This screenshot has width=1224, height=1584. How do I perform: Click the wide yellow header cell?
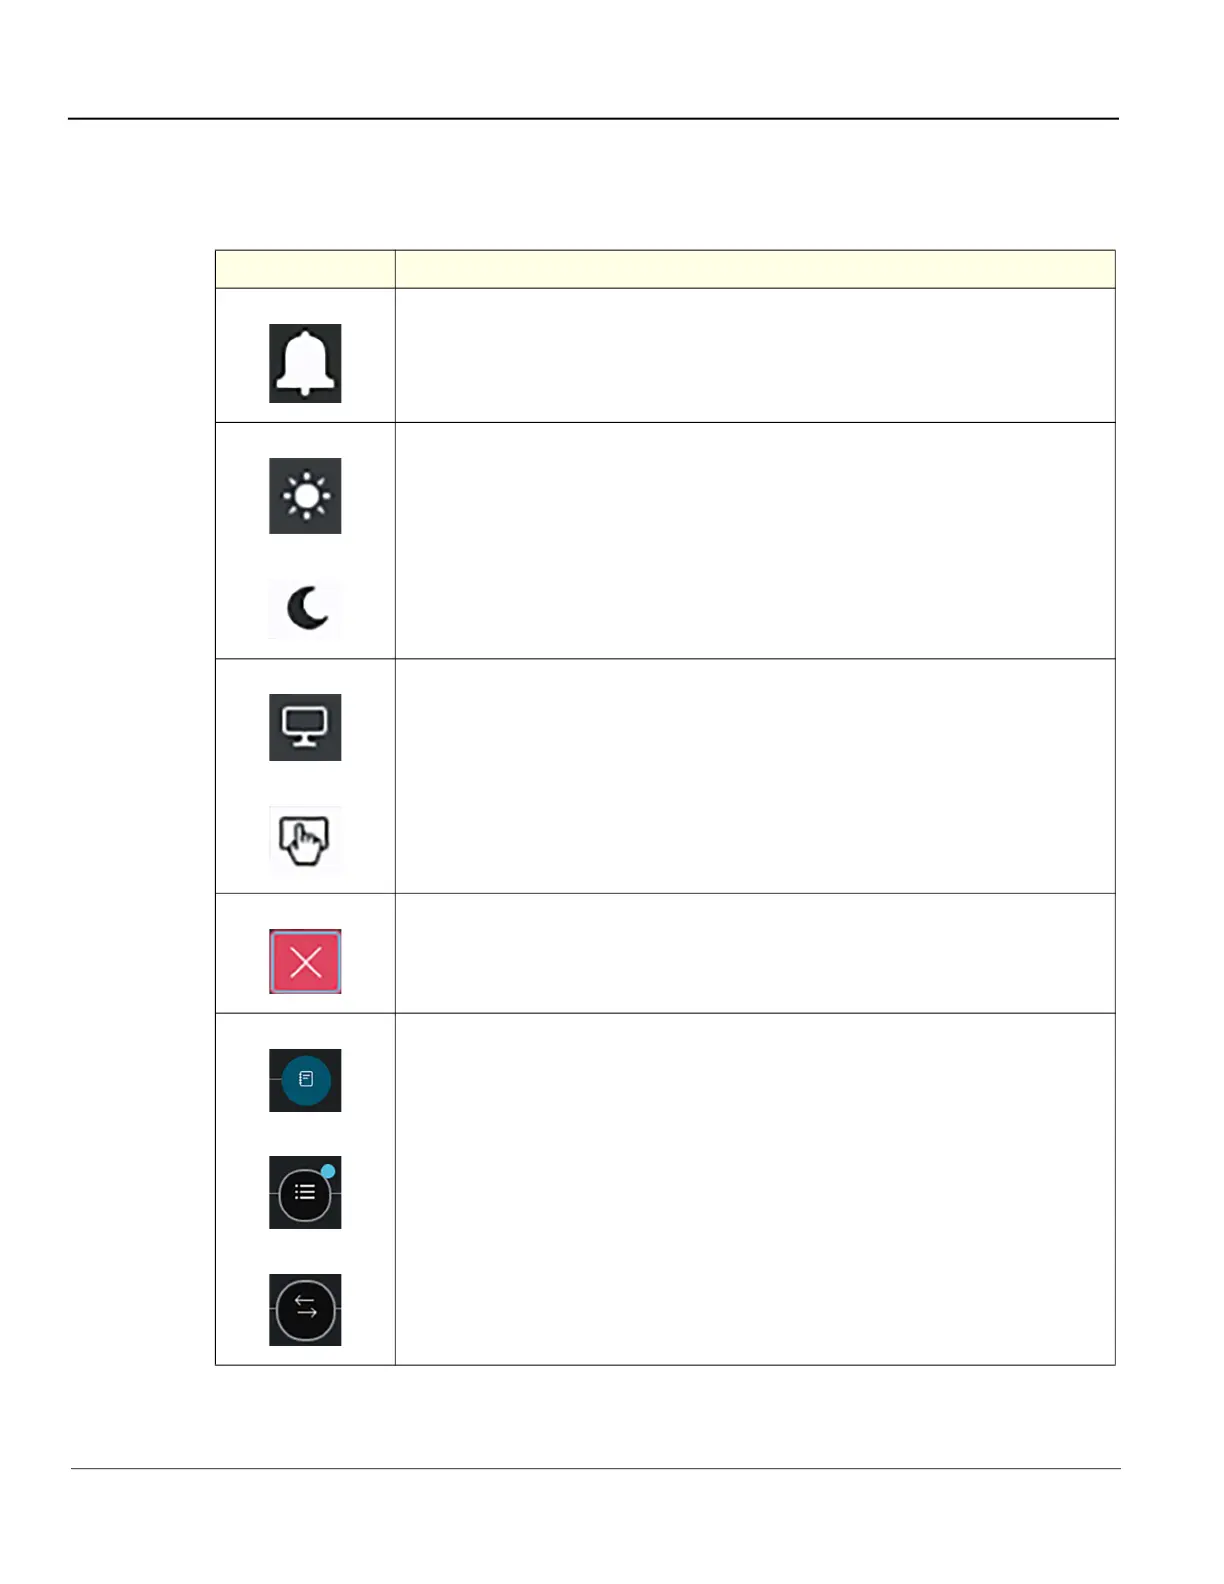pos(755,269)
